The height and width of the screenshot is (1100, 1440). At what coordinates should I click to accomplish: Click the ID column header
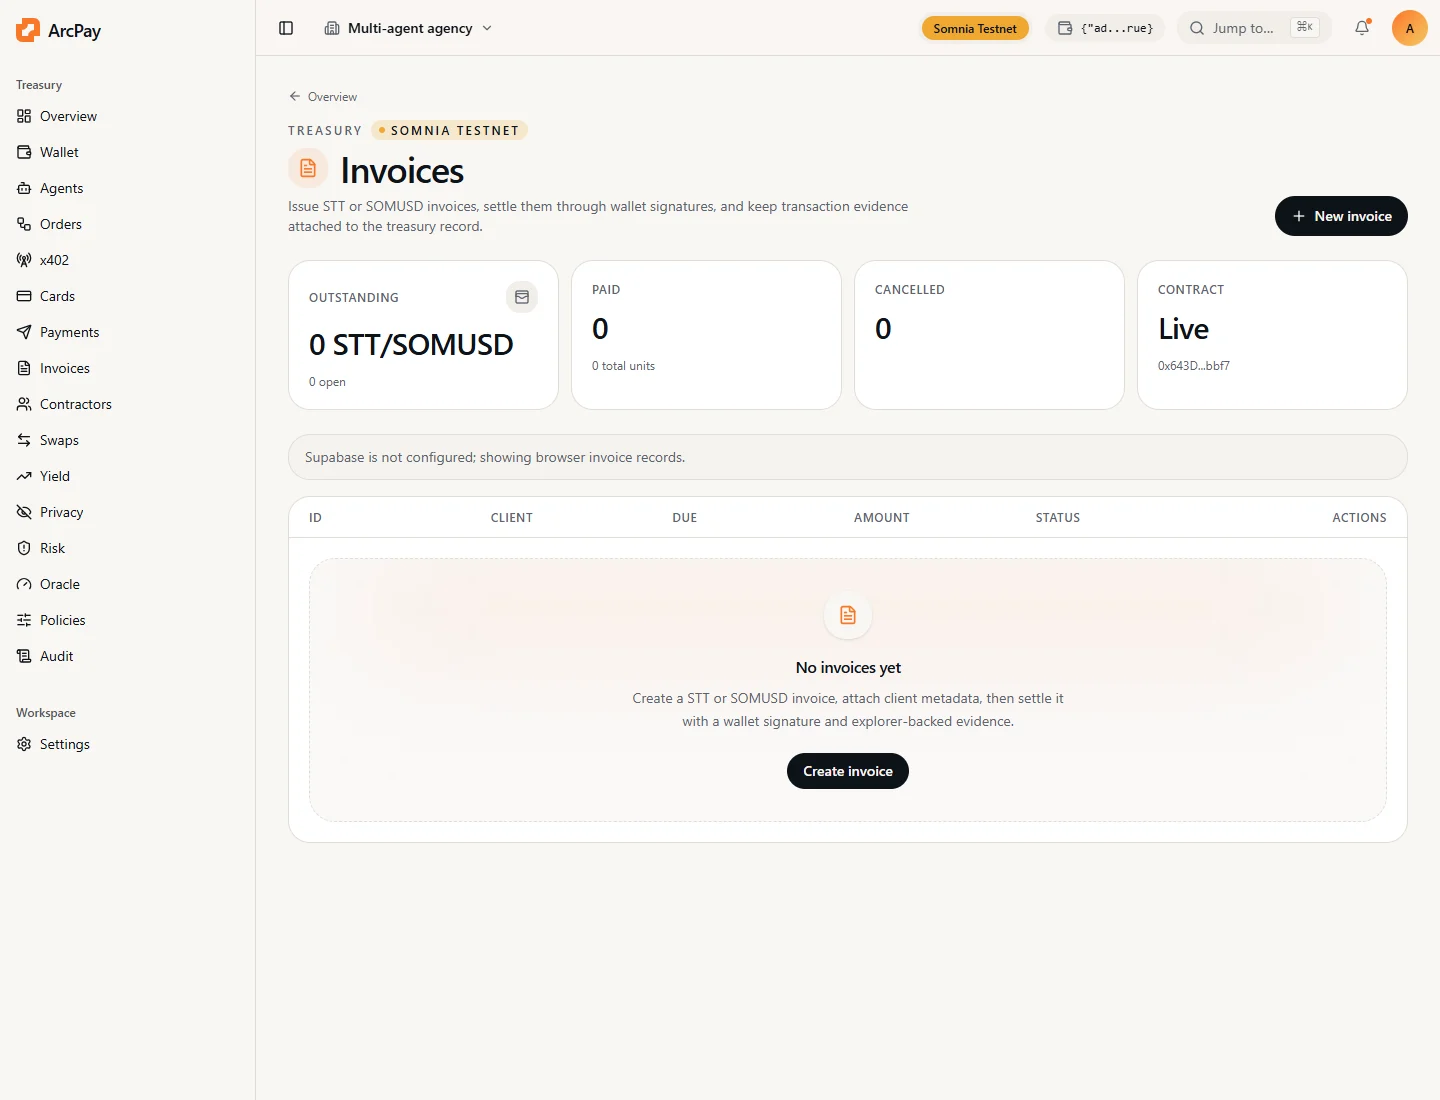coord(315,518)
